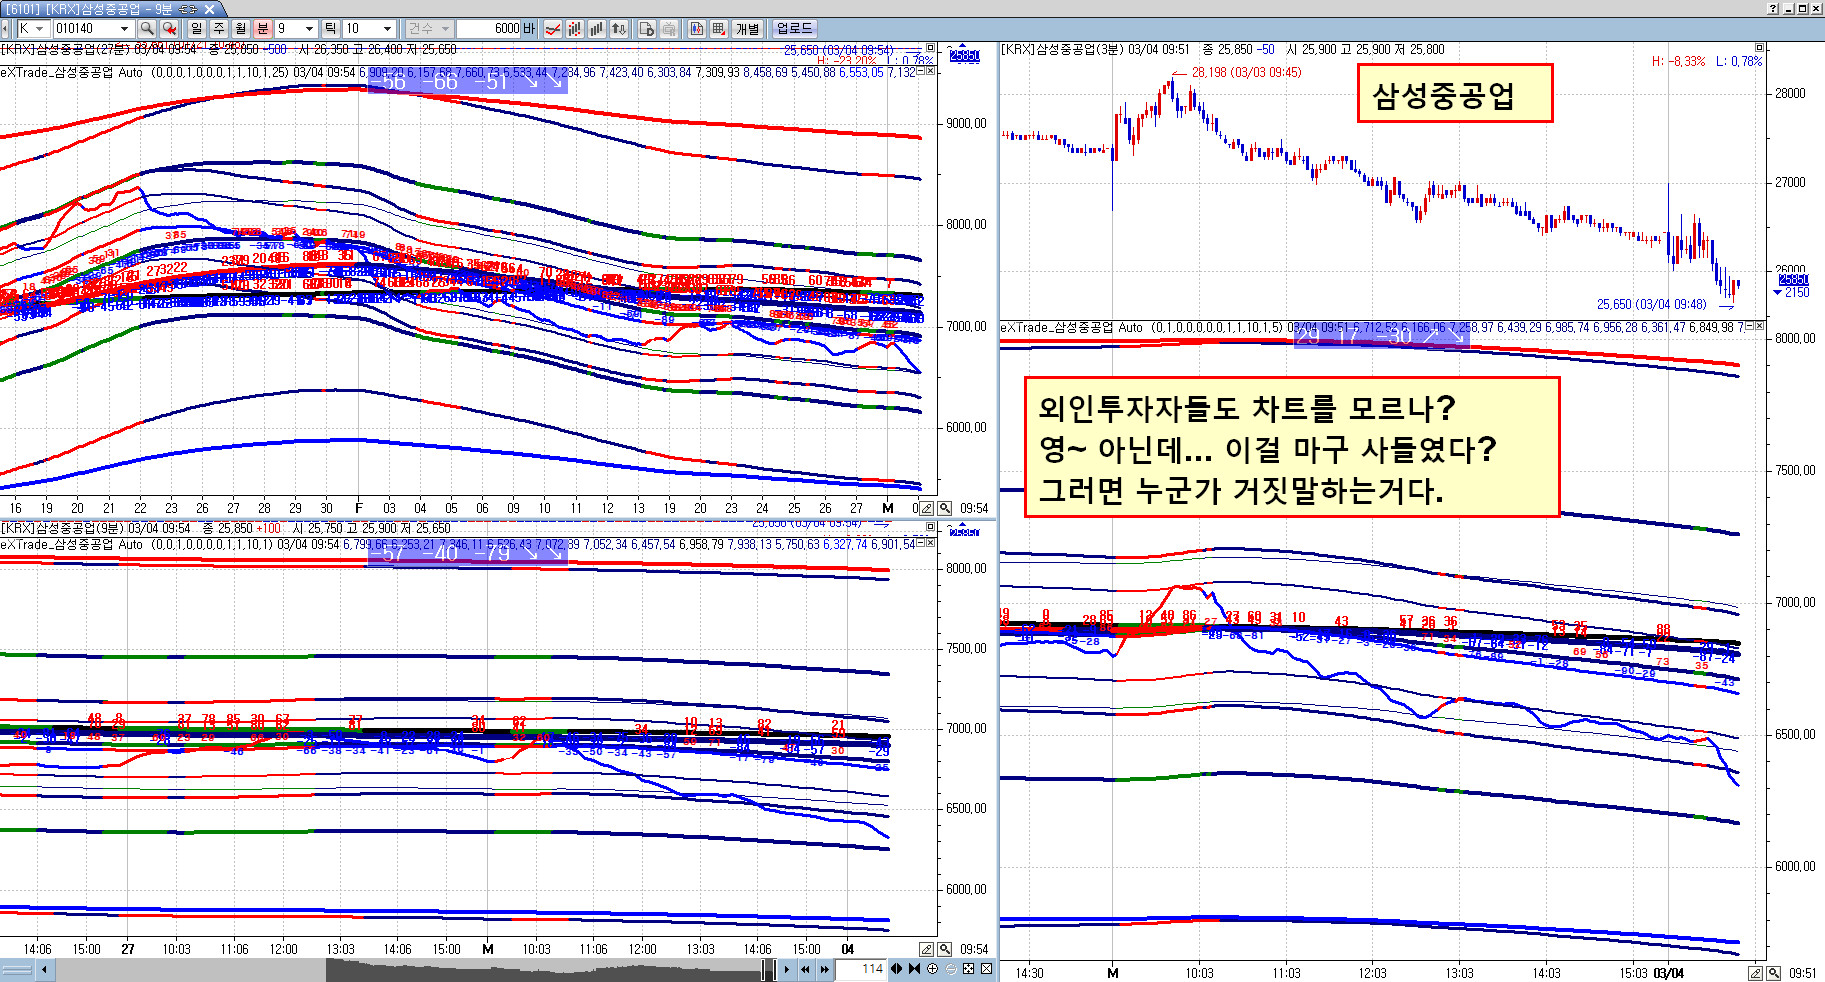The image size is (1825, 982).
Task: Click the chart save document icon
Action: click(x=647, y=29)
